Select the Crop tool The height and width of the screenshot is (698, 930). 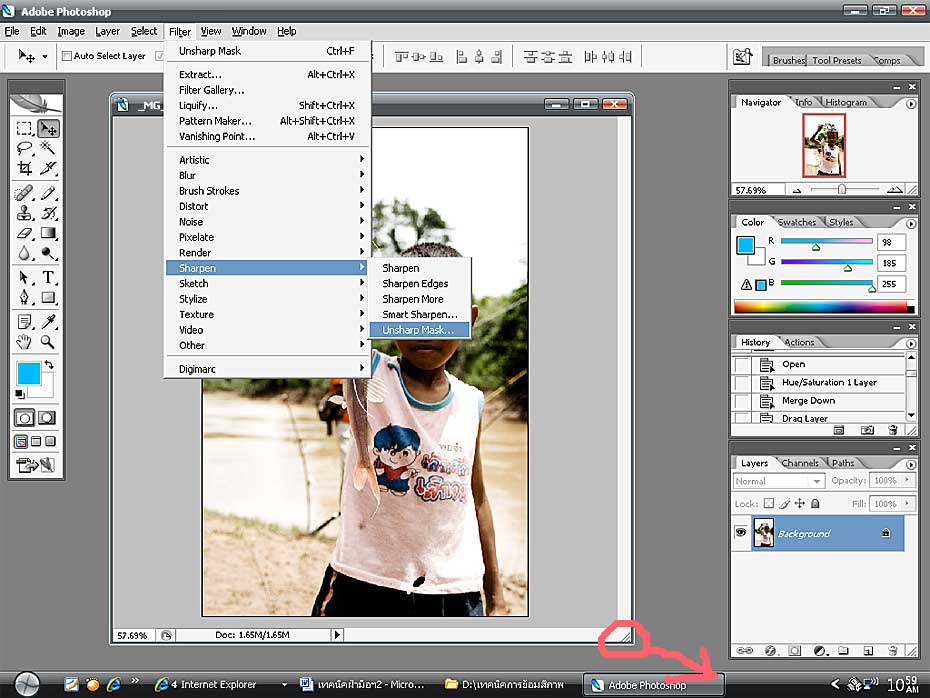point(24,168)
